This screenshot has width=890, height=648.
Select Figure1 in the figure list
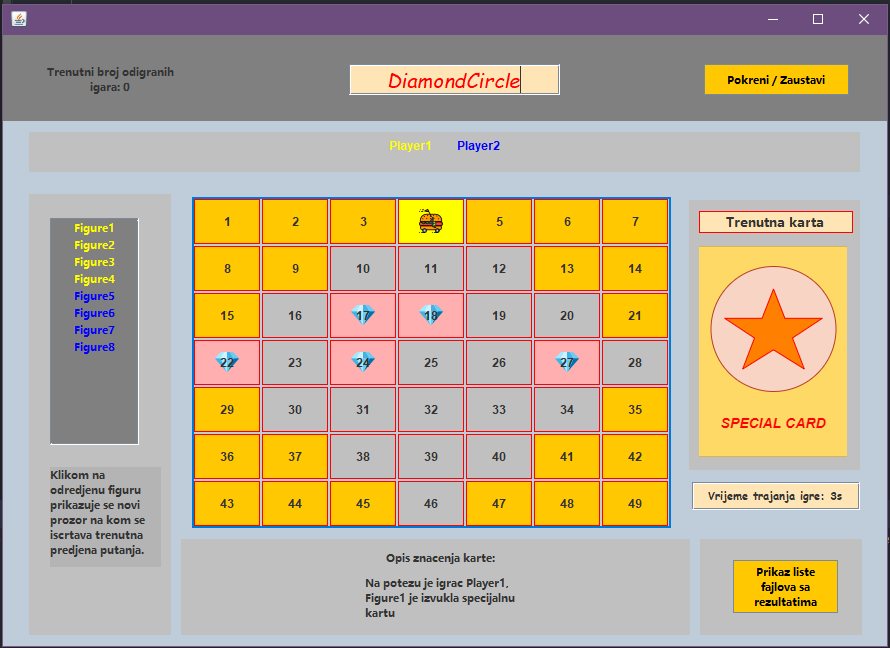(x=94, y=228)
